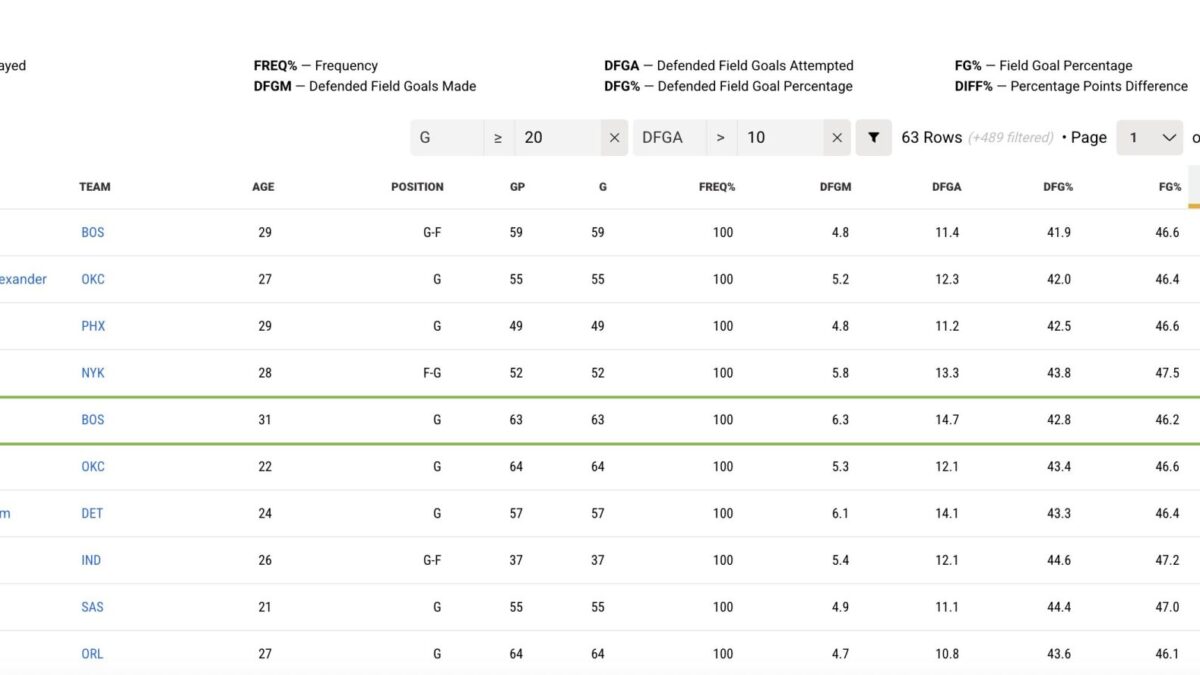Click the funnel filter icon
This screenshot has height=675, width=1200.
click(873, 137)
